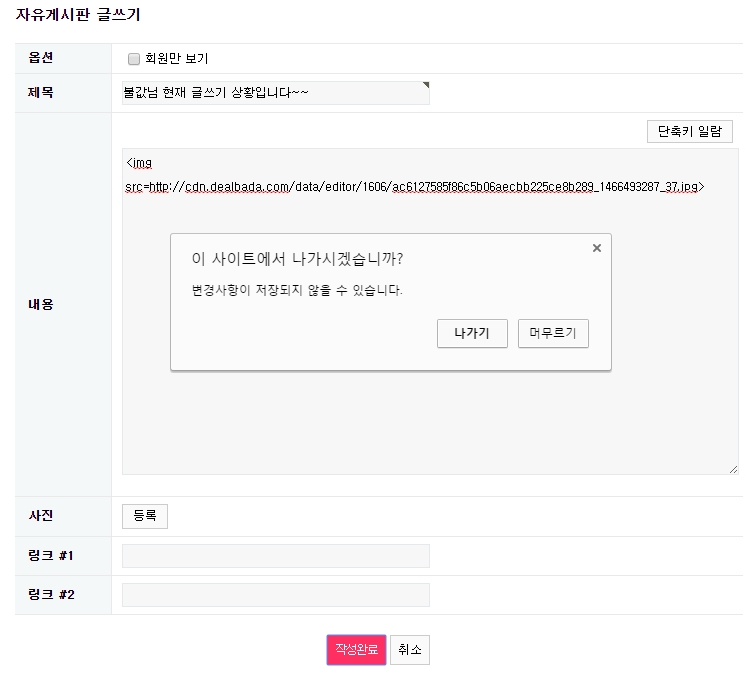This screenshot has height=673, width=756.
Task: Open the 단축키 일람 shortcut list
Action: click(x=689, y=131)
